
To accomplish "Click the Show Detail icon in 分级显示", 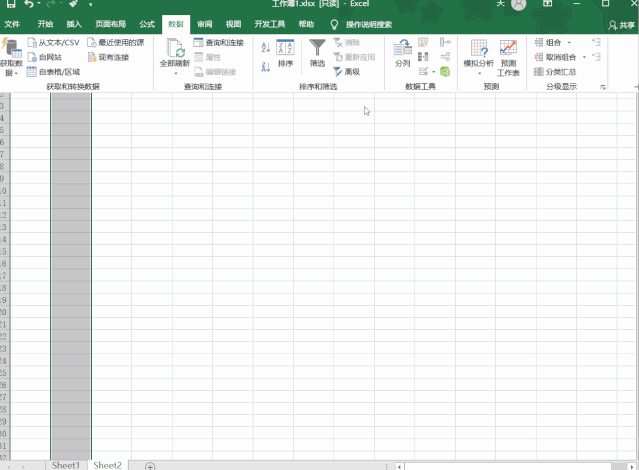I will (x=596, y=42).
